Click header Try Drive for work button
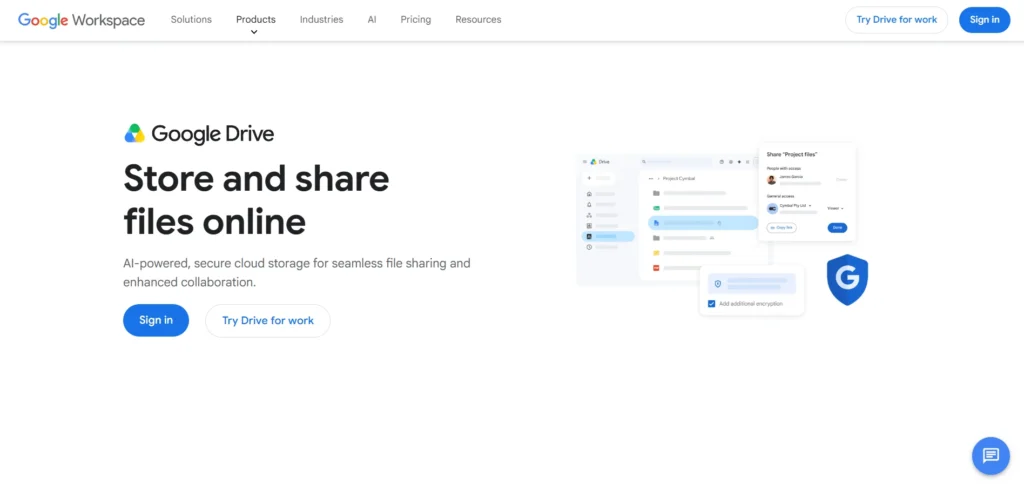The image size is (1024, 490). 897,20
